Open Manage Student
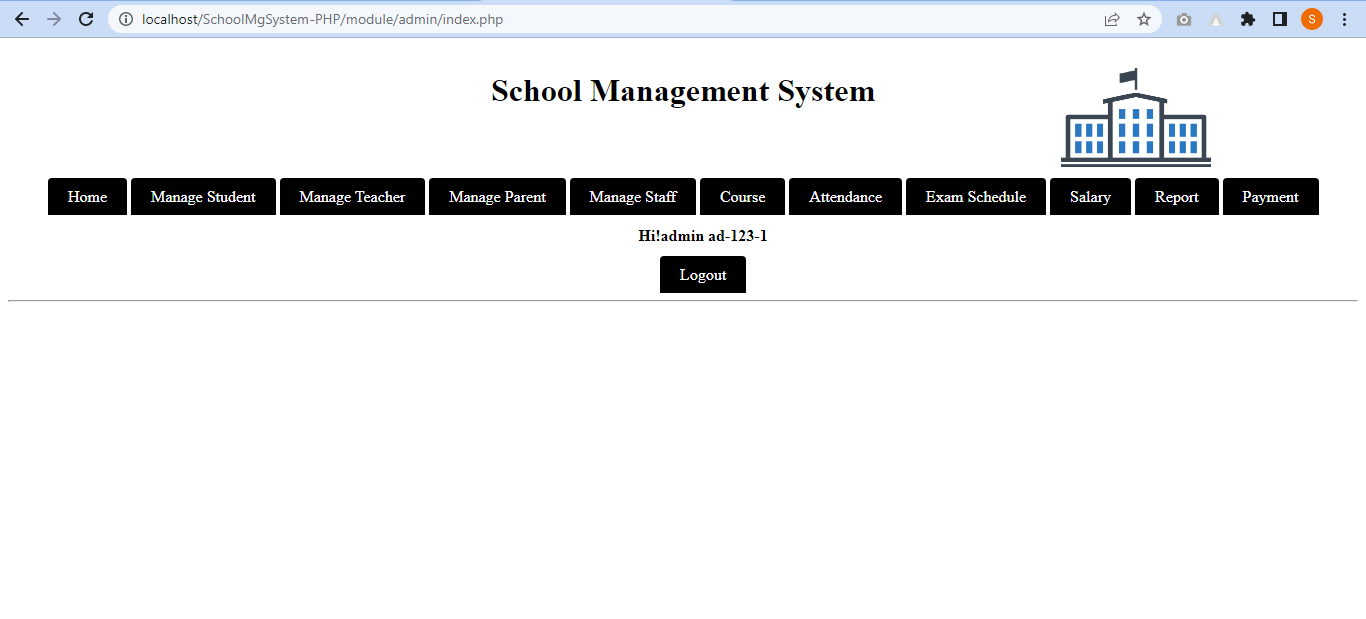The height and width of the screenshot is (619, 1366). (x=203, y=196)
